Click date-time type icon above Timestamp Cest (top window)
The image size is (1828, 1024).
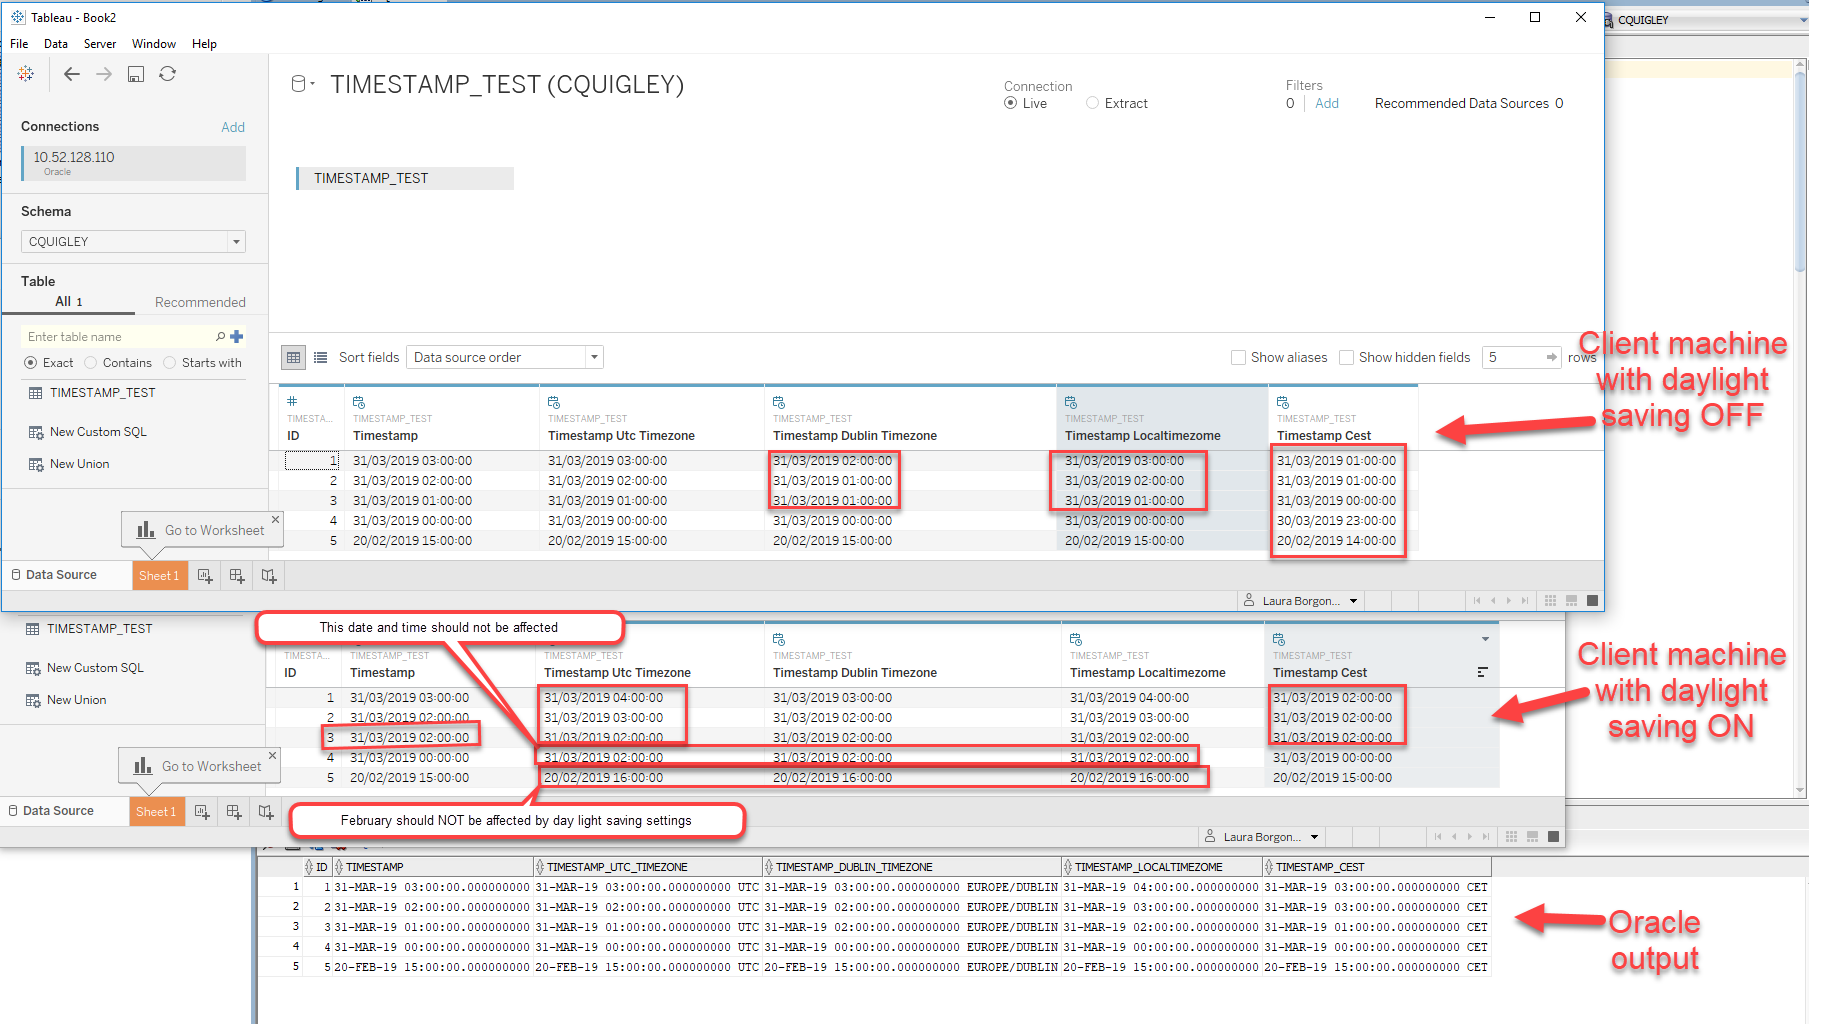(x=1283, y=402)
